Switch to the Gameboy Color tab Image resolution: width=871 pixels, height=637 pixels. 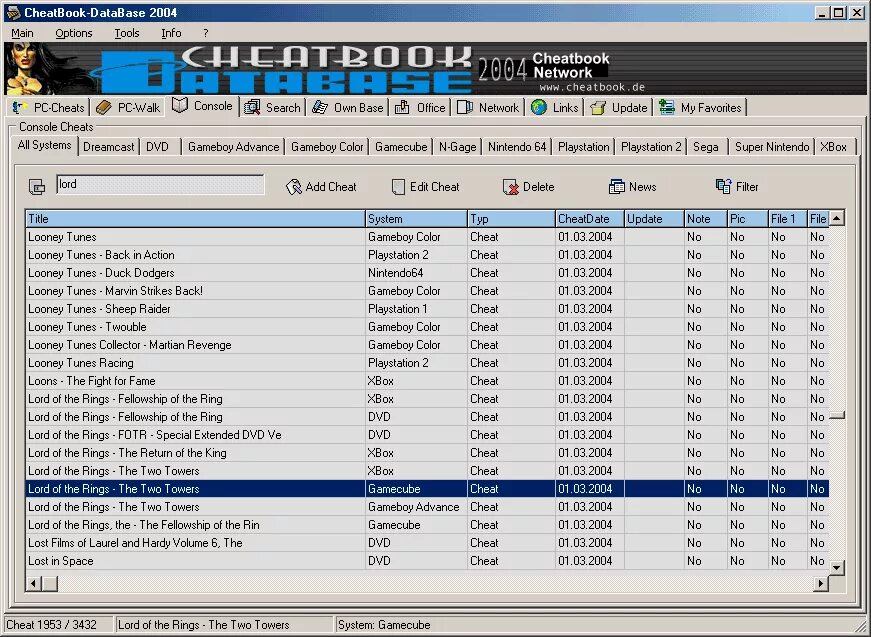pyautogui.click(x=327, y=147)
